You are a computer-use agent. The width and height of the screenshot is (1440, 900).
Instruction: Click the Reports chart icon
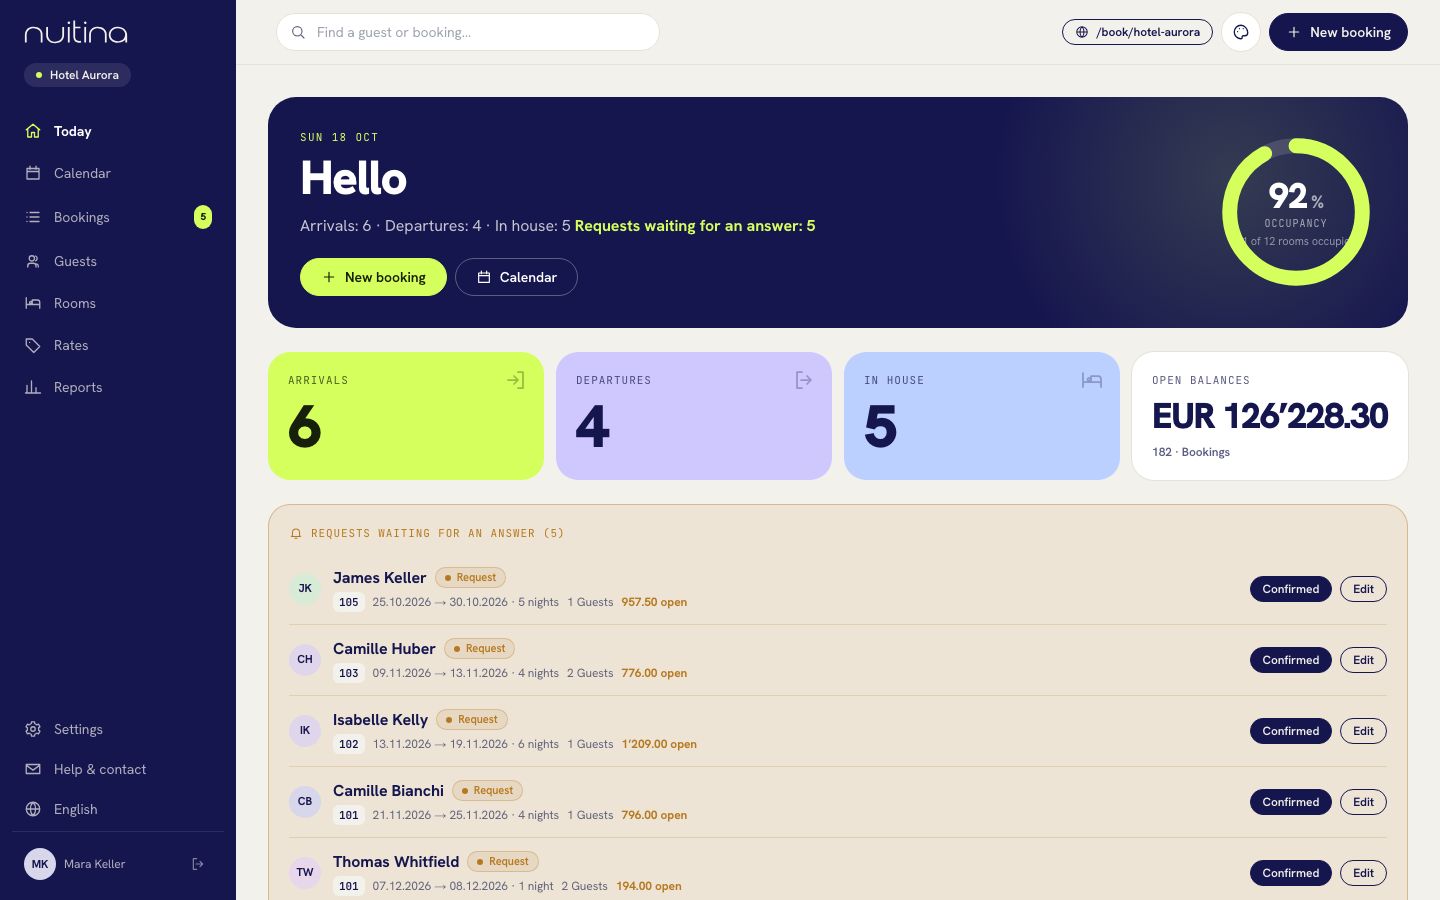pos(33,387)
